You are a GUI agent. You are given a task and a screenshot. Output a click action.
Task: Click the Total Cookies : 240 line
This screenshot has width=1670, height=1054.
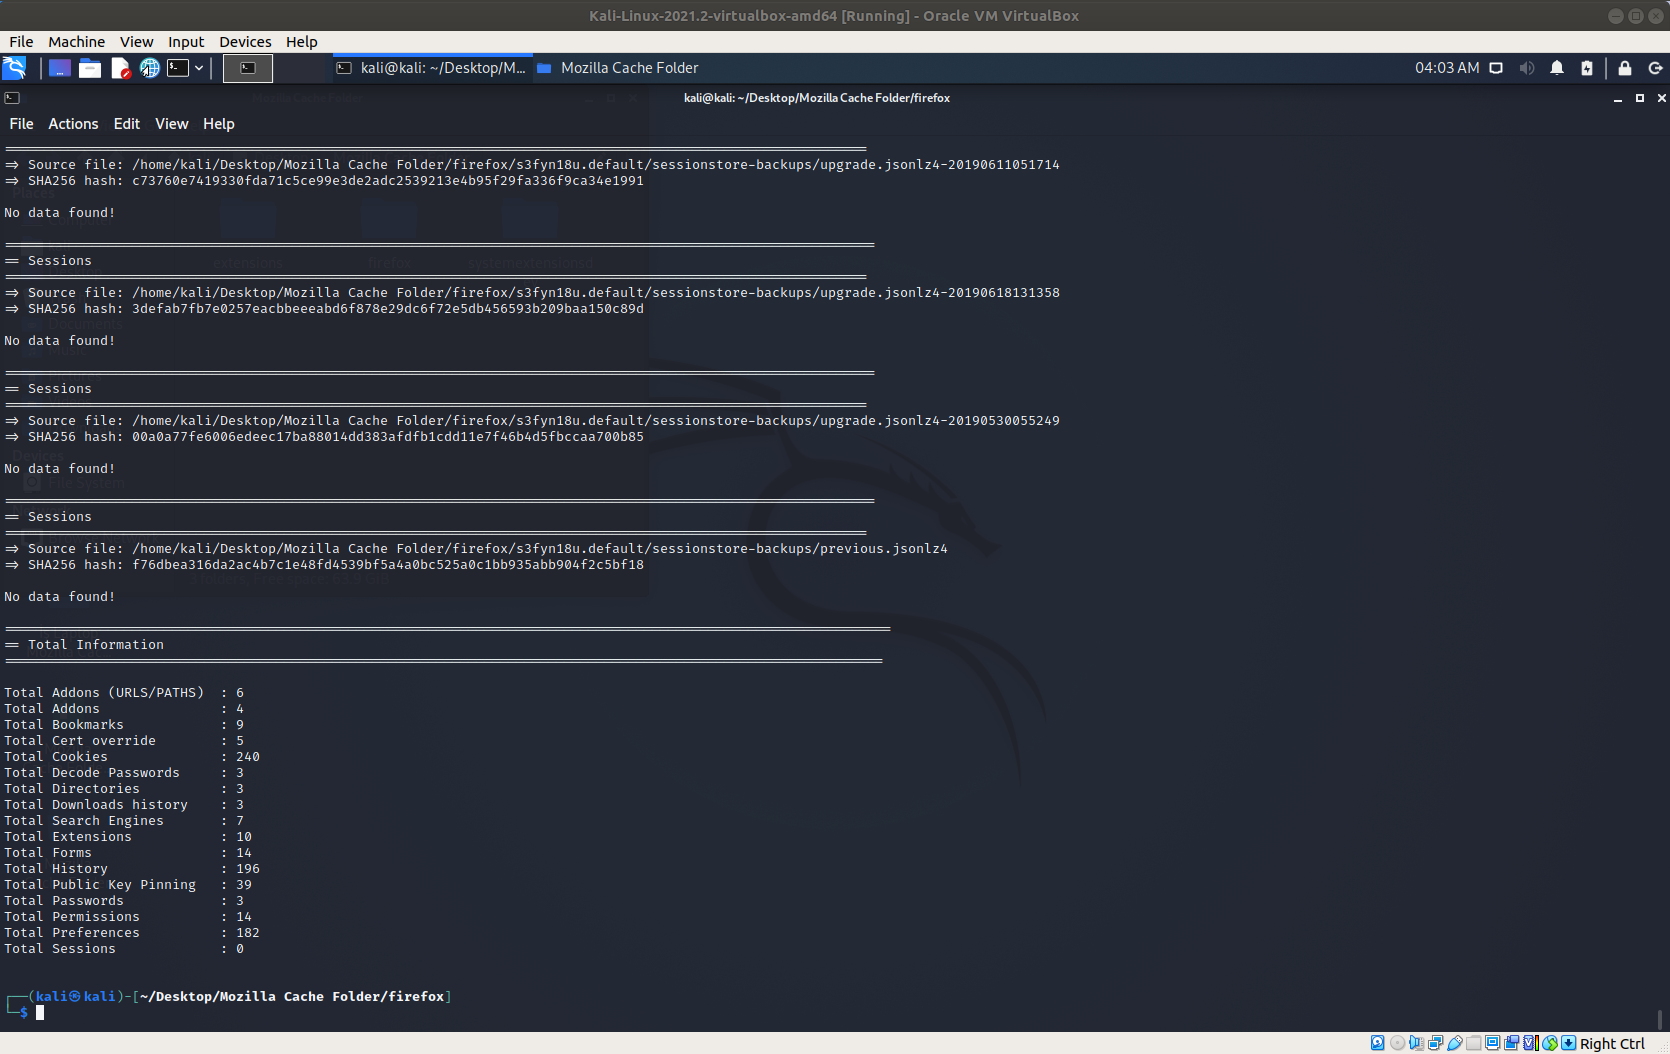pyautogui.click(x=132, y=757)
